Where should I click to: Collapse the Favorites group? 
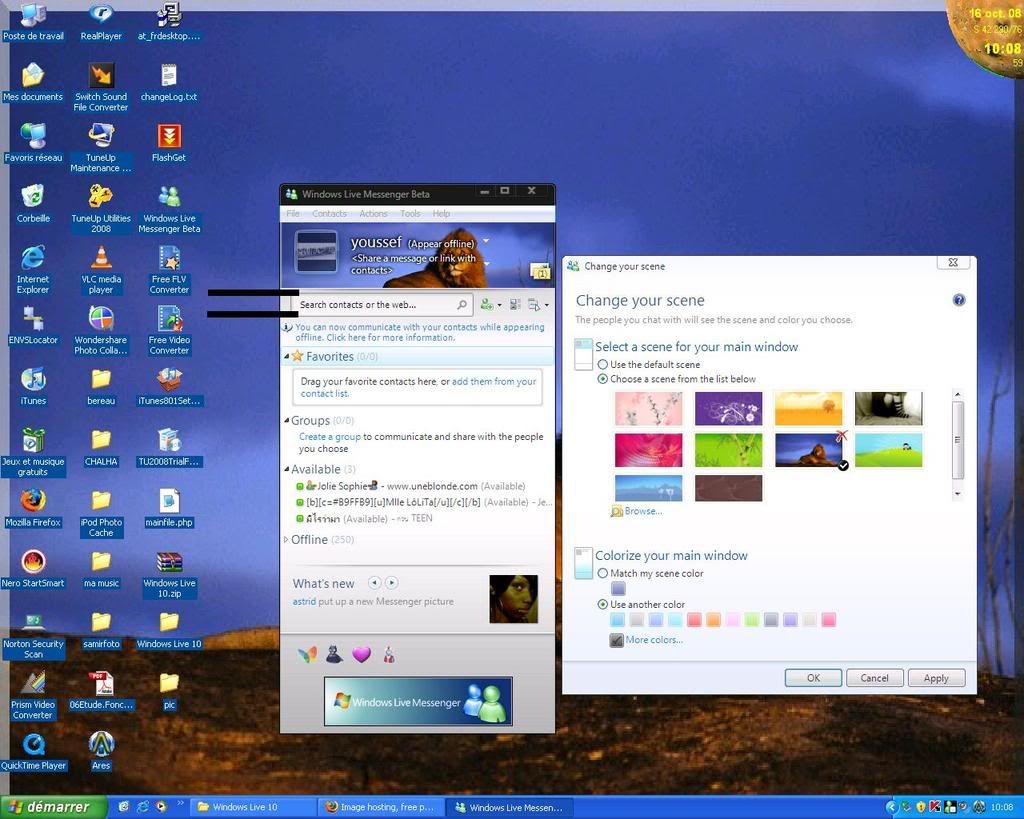287,357
